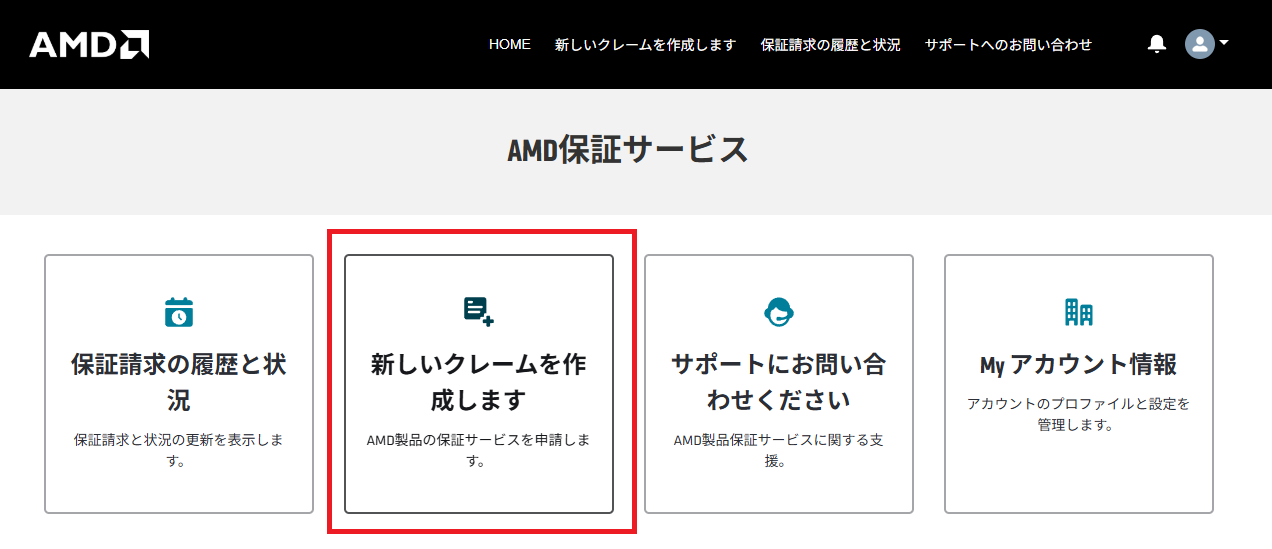Viewport: 1272px width, 549px height.
Task: Click the user avatar icon
Action: (x=1199, y=44)
